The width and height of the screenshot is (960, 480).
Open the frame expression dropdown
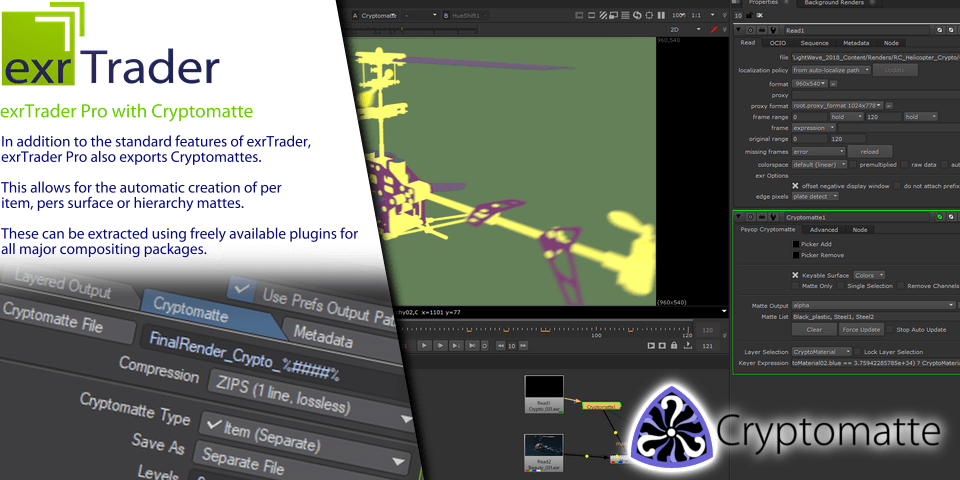tap(814, 128)
